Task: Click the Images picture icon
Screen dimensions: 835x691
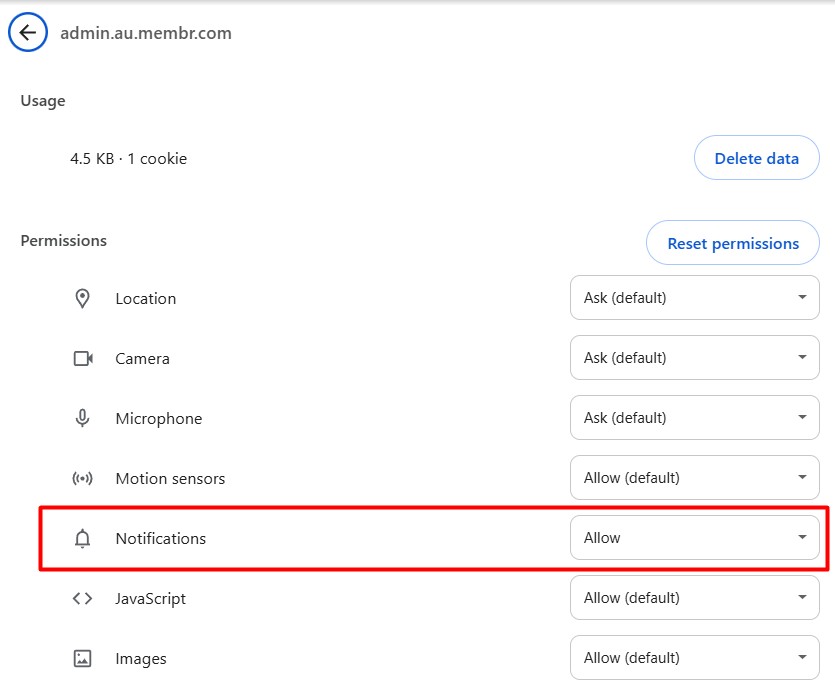Action: click(x=83, y=659)
